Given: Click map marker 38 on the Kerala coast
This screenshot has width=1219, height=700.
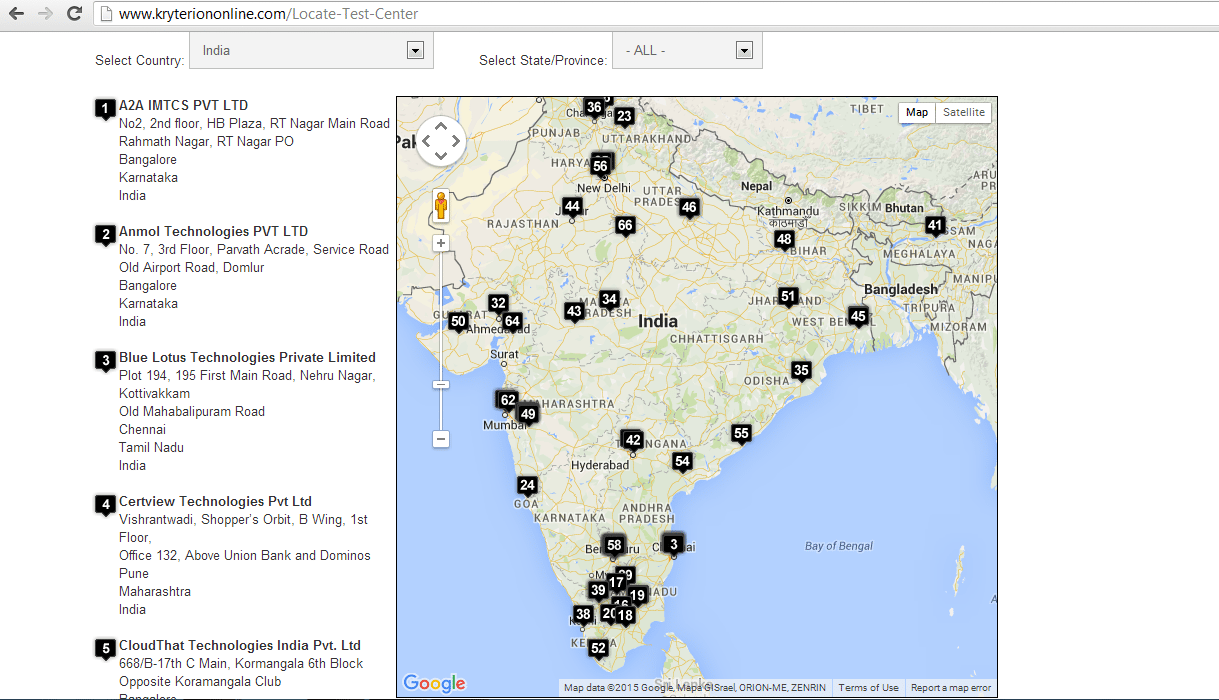Looking at the screenshot, I should pyautogui.click(x=583, y=615).
